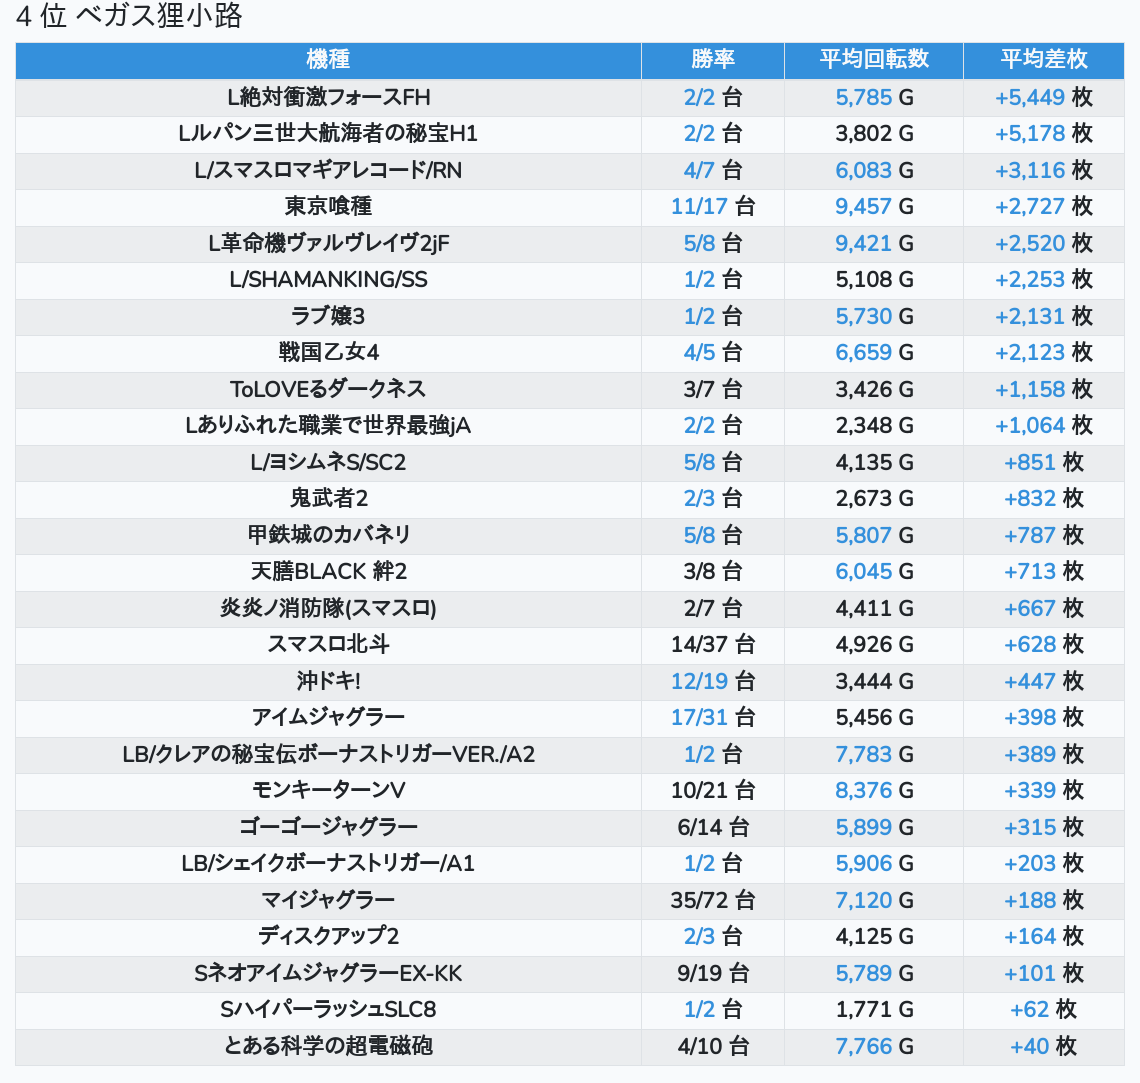Screen dimensions: 1140x1083
Task: Click the マイジャグラー machine name
Action: (x=328, y=900)
